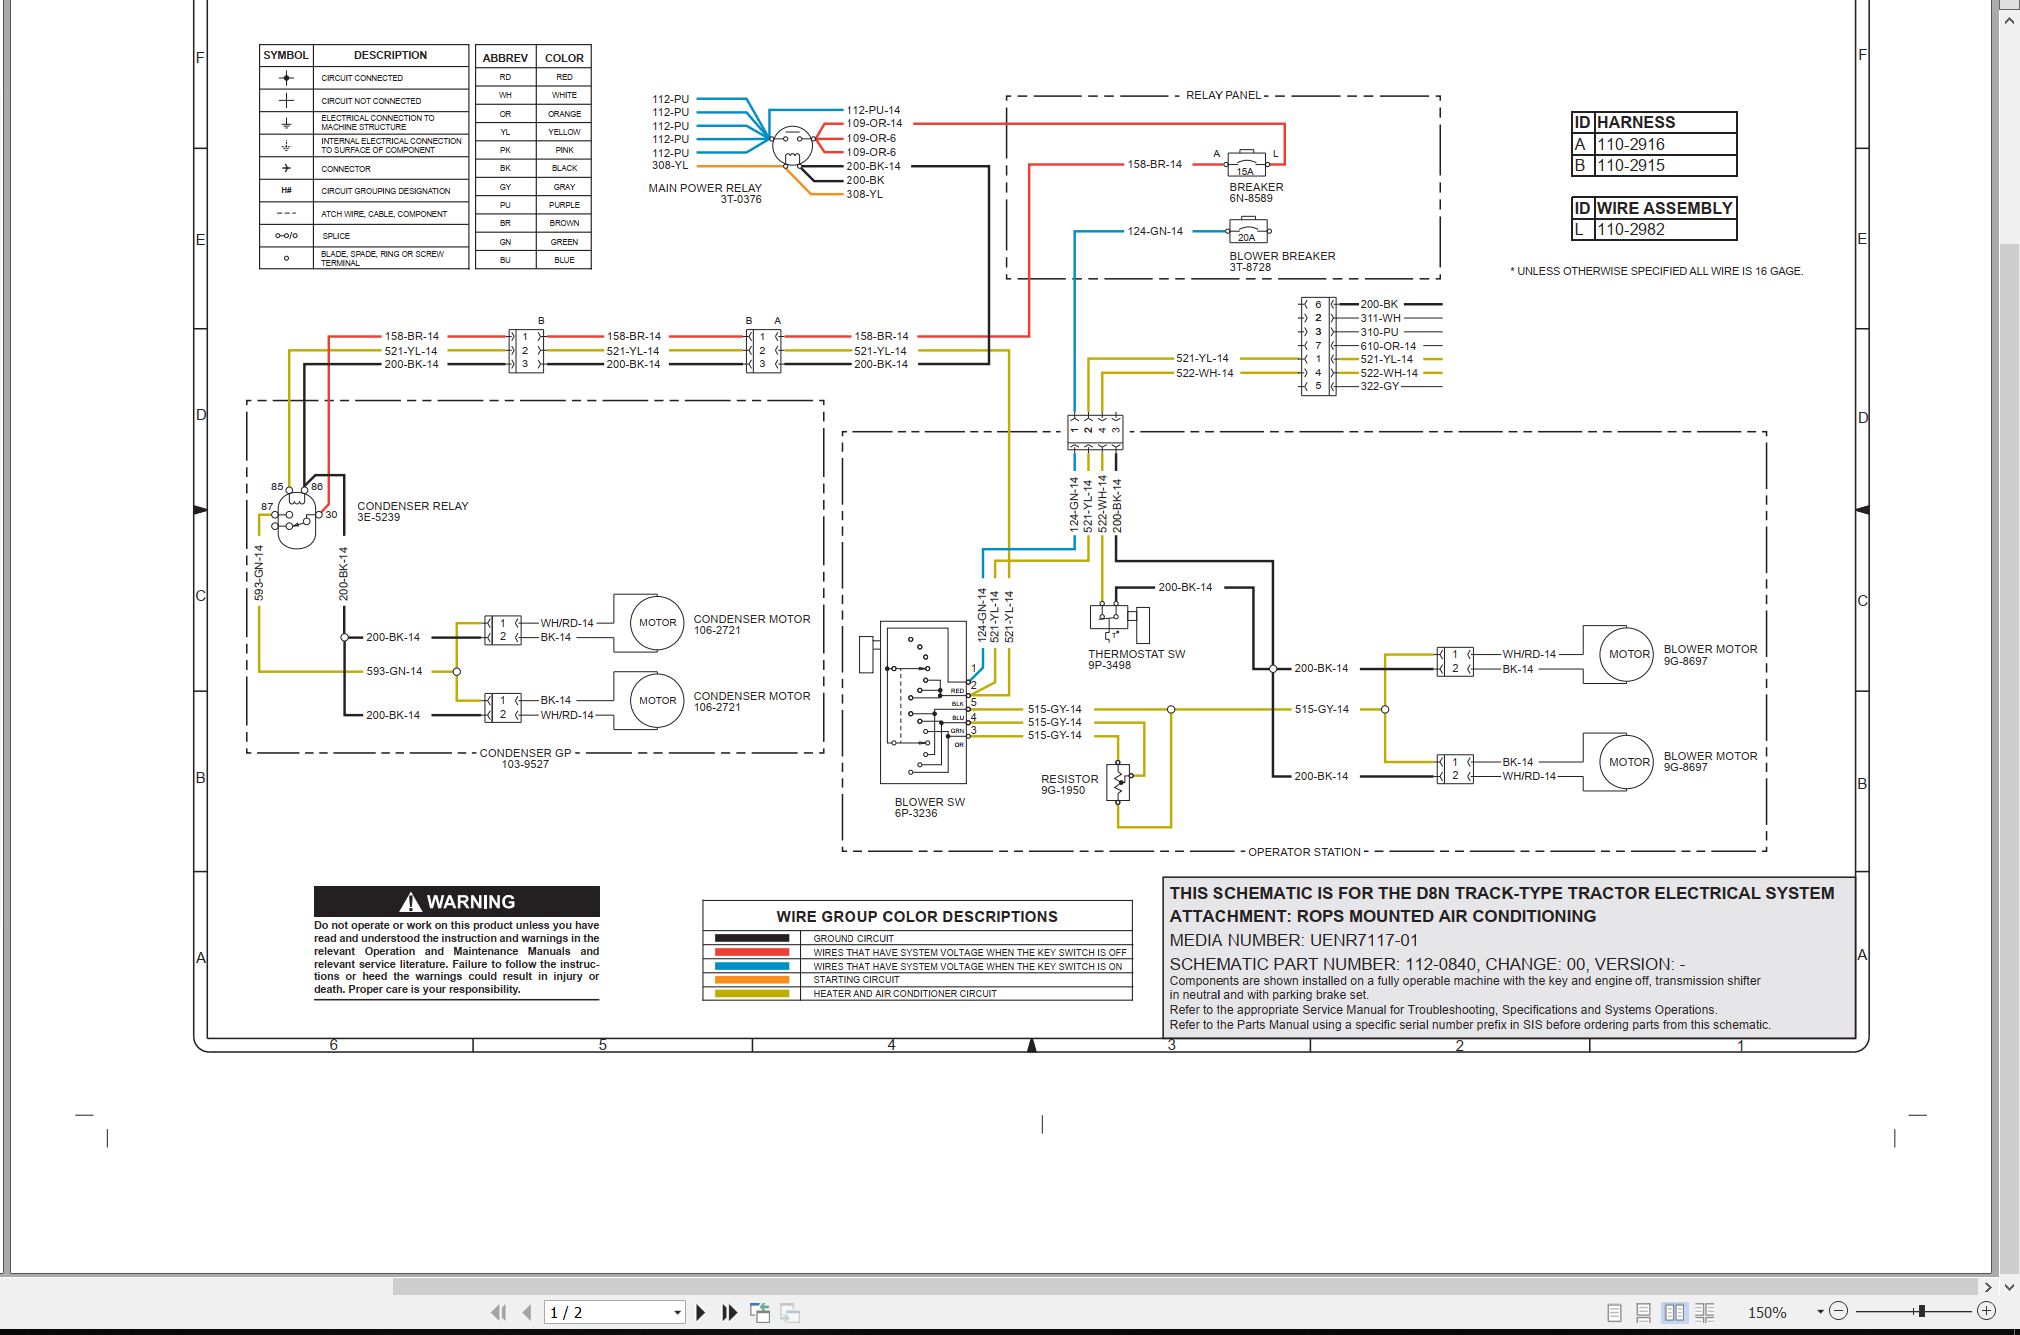
Task: Click the THERMOSTAT SW label
Action: click(1136, 654)
